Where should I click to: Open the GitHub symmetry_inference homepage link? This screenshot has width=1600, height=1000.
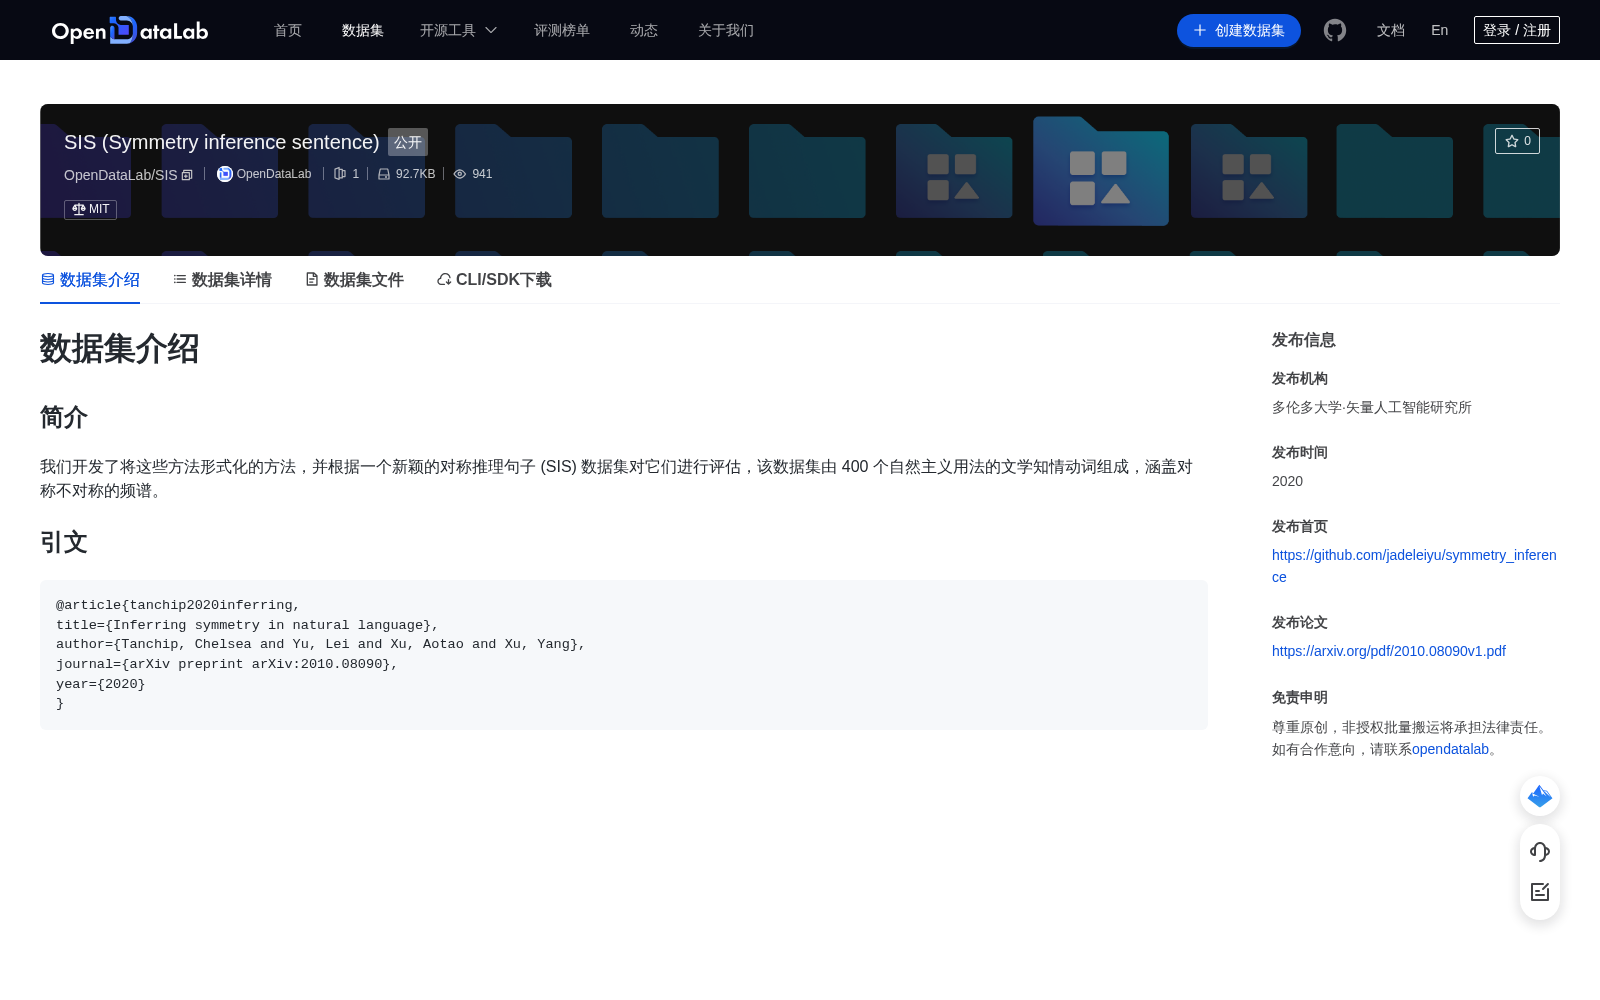click(1414, 566)
